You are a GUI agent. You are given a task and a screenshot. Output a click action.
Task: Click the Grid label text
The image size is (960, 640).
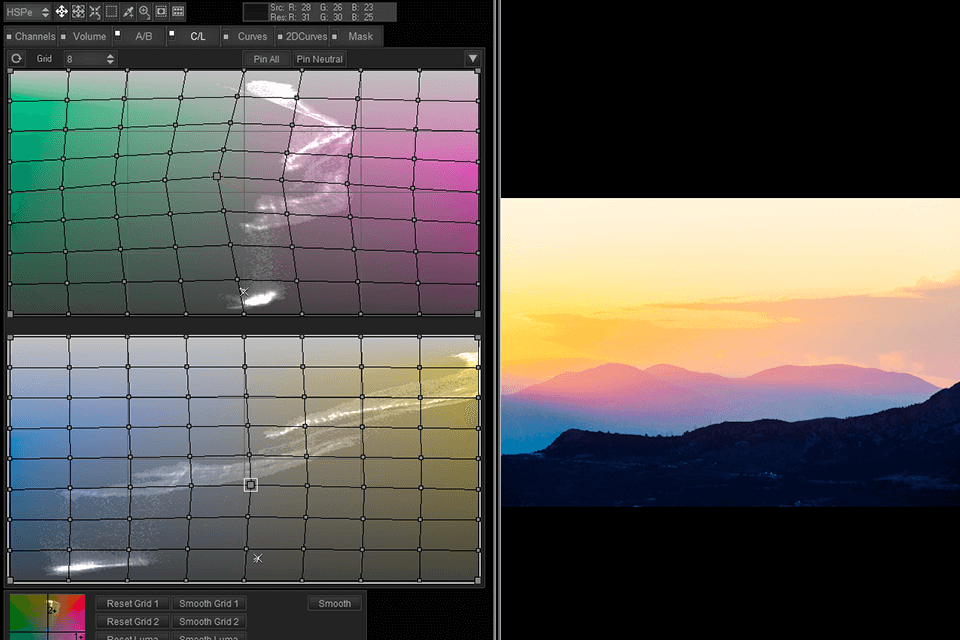click(x=44, y=59)
